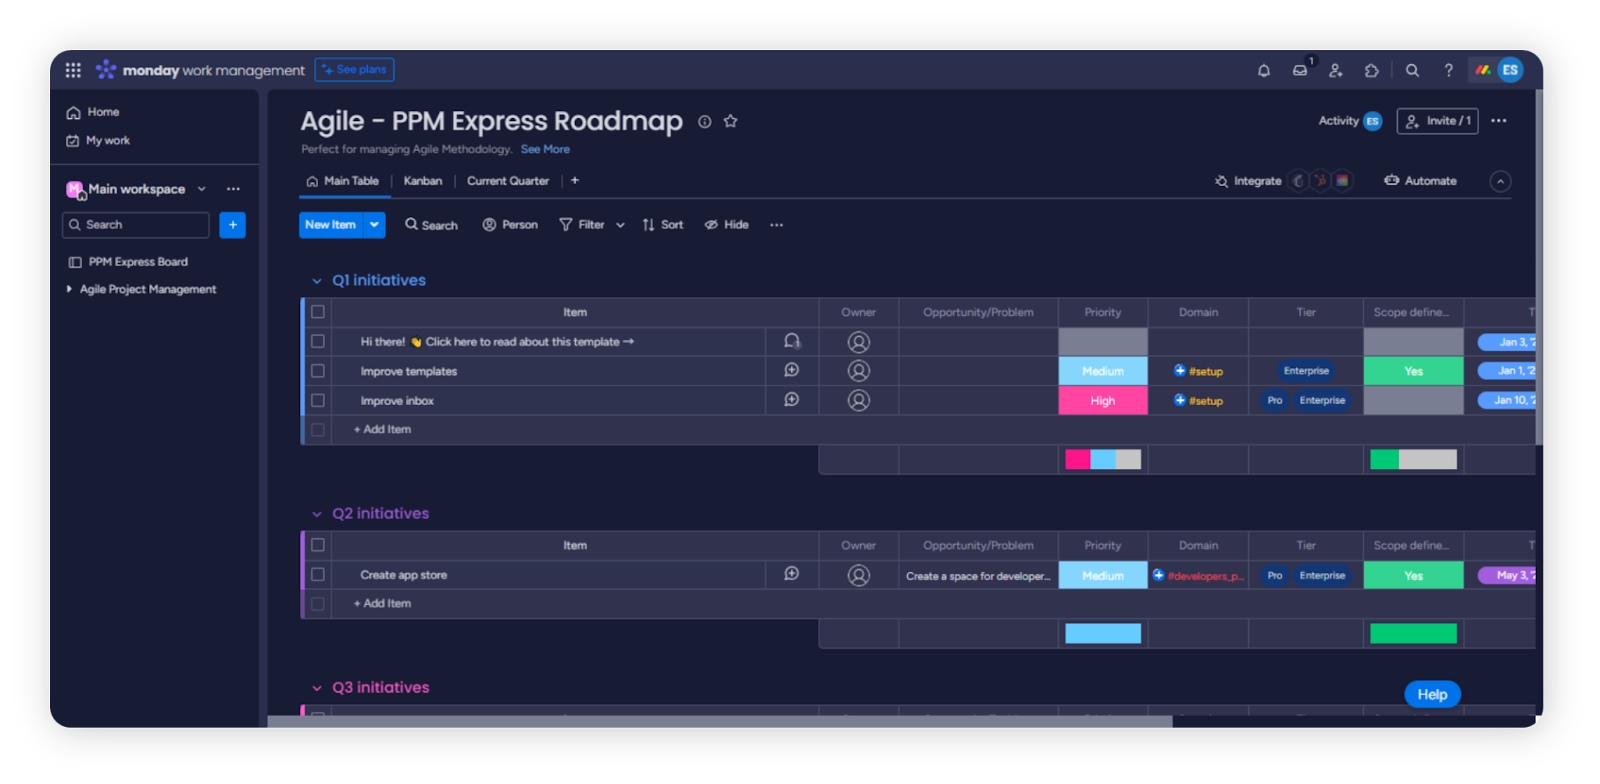1600x784 pixels.
Task: Click the New Item button
Action: tap(331, 225)
